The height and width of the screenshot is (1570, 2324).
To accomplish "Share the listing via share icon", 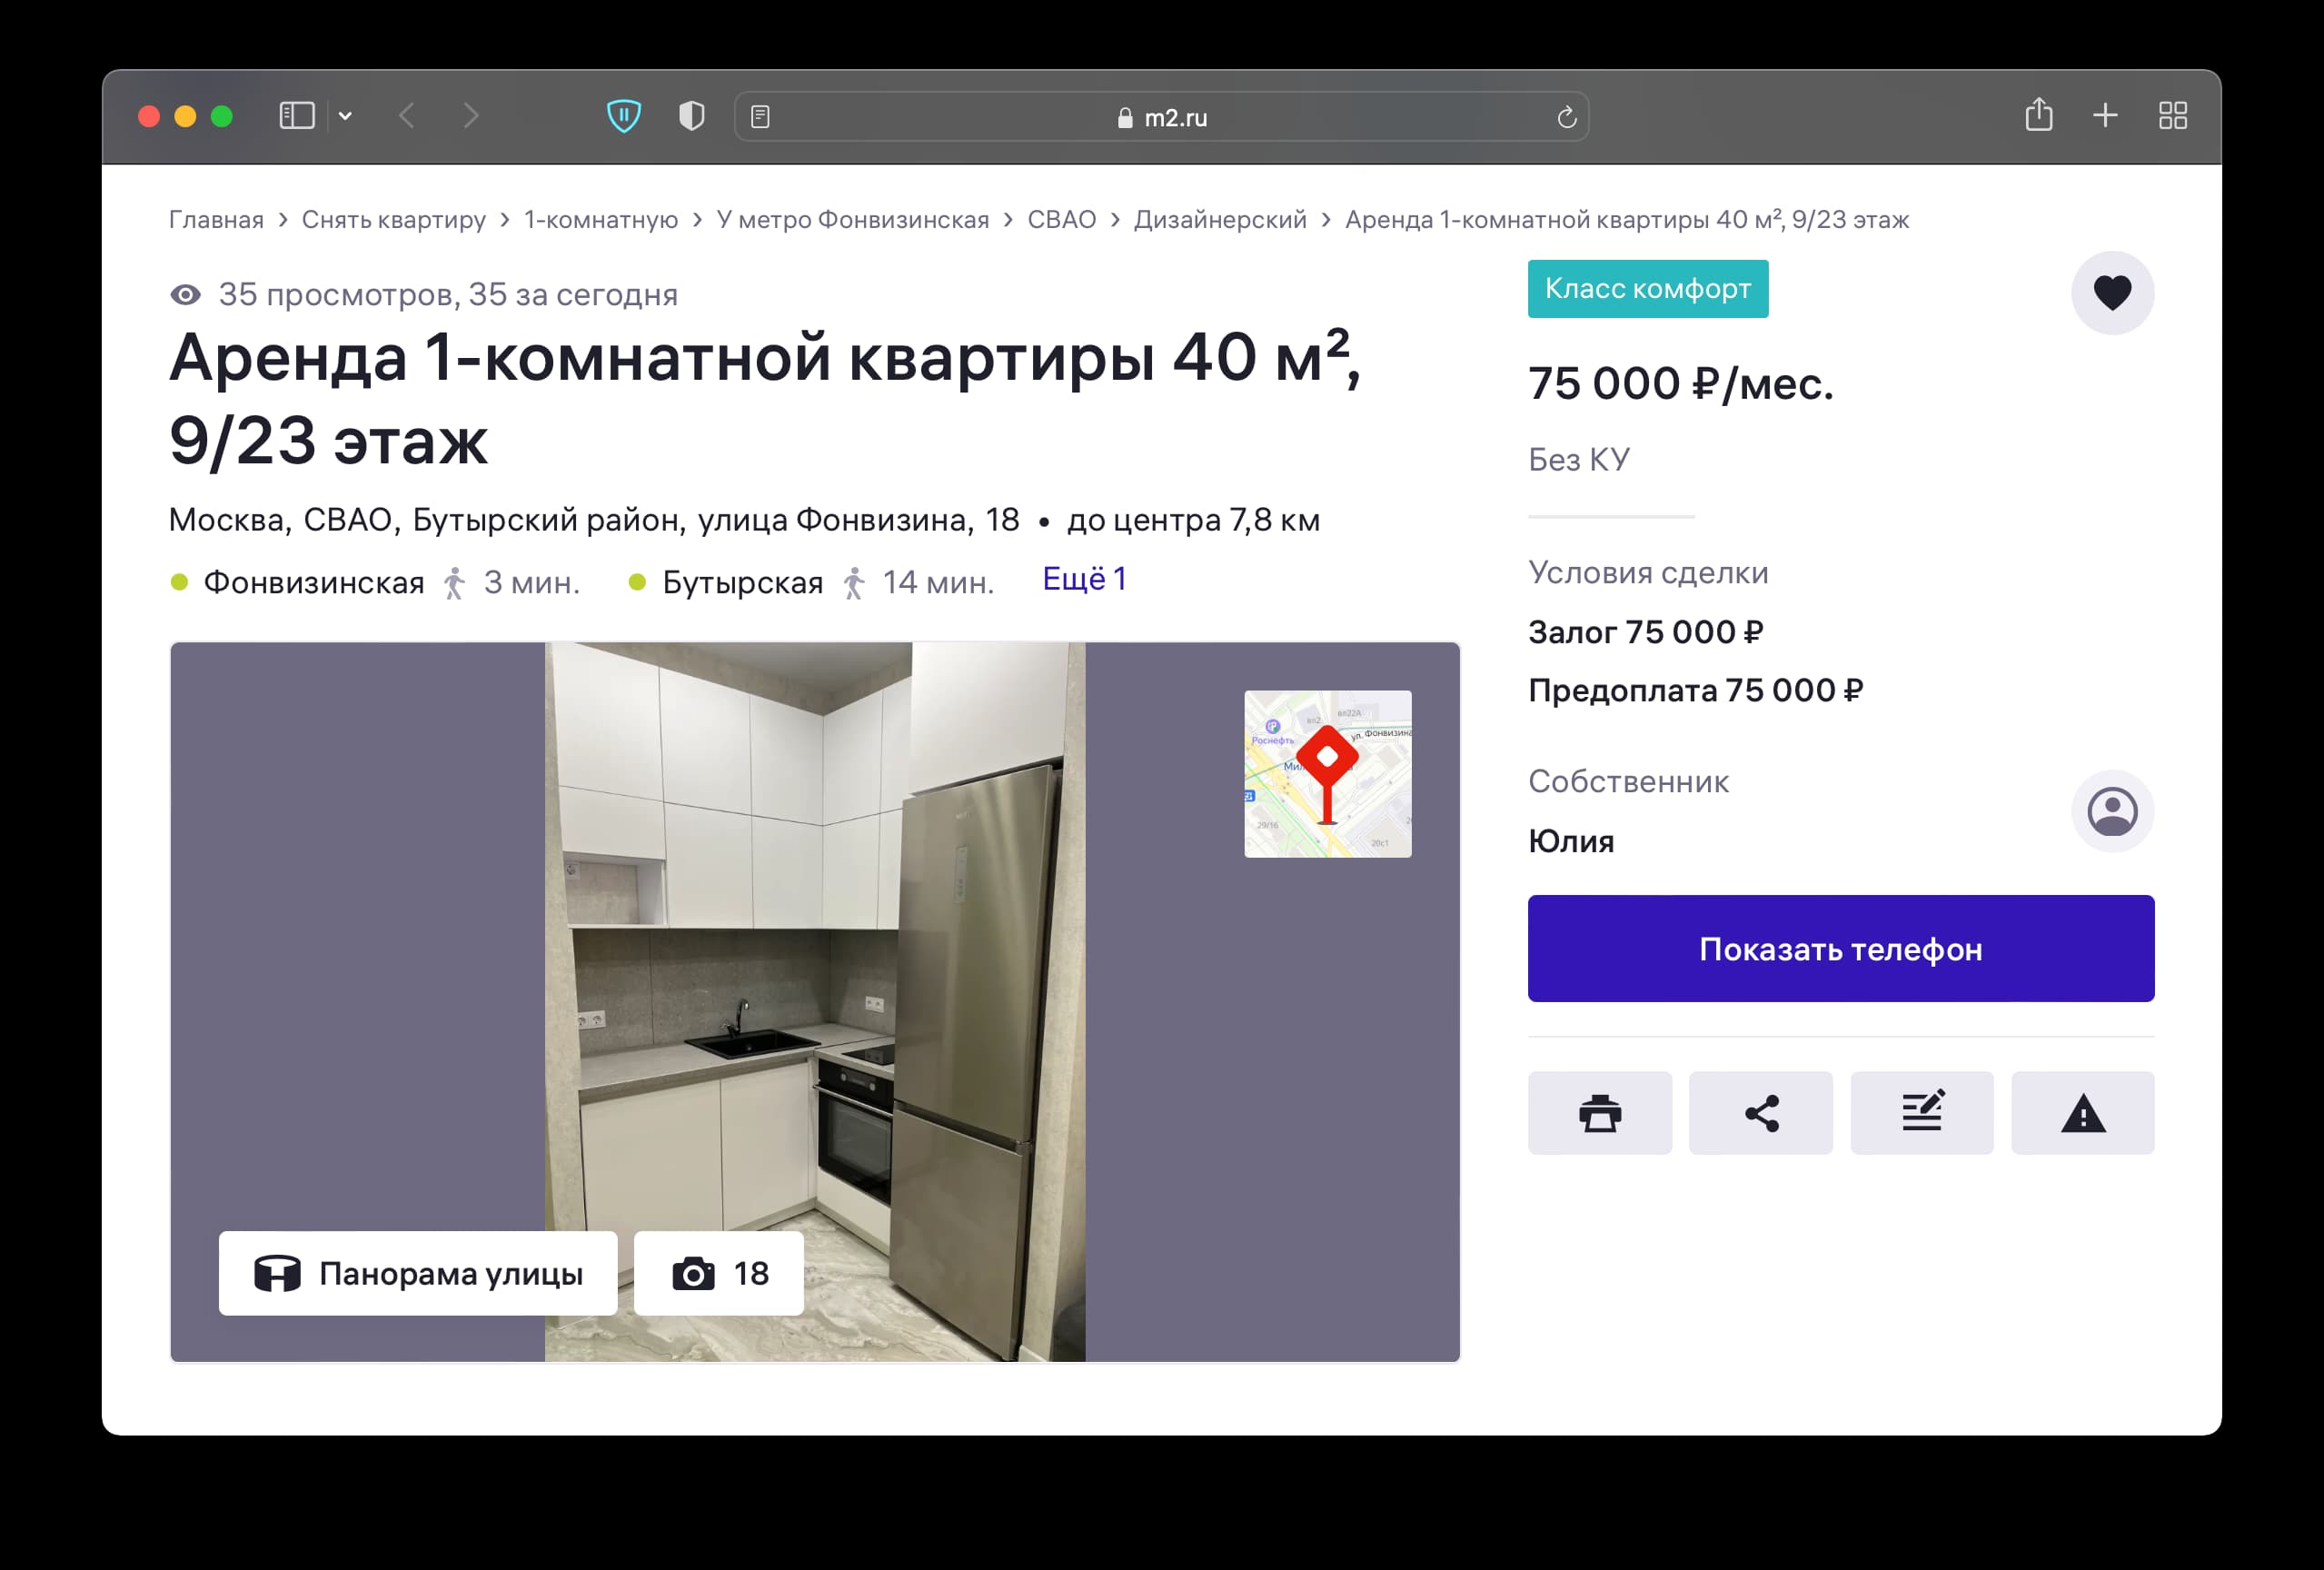I will click(1761, 1113).
